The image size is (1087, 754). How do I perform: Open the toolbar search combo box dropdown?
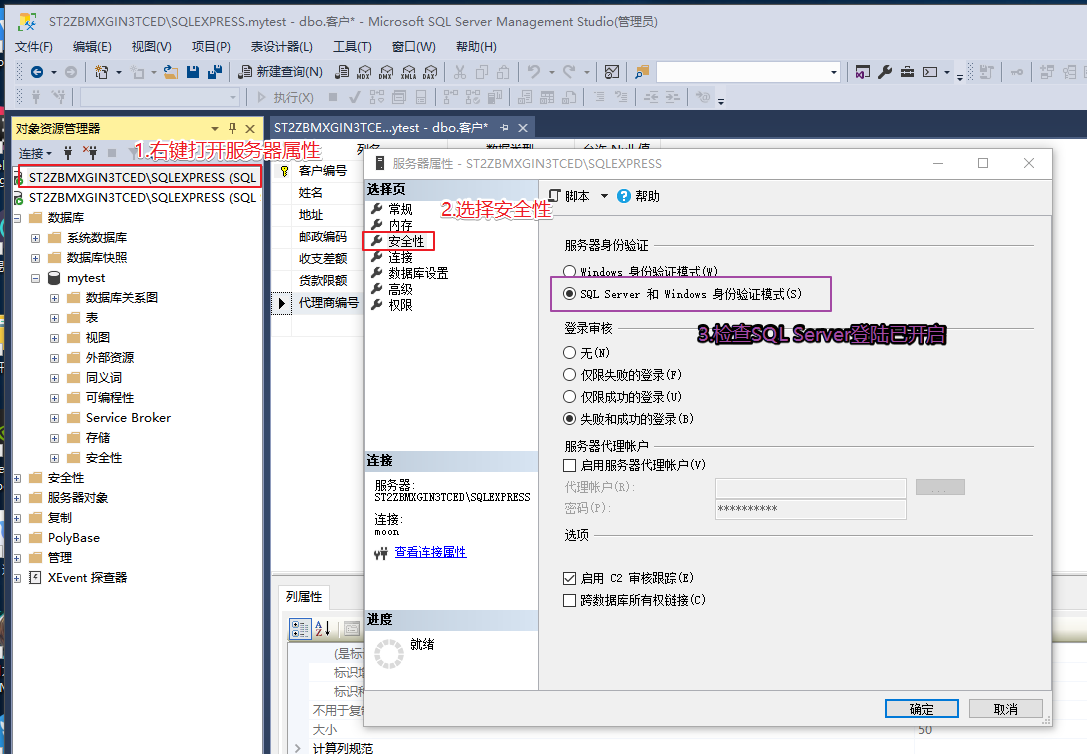pos(833,71)
